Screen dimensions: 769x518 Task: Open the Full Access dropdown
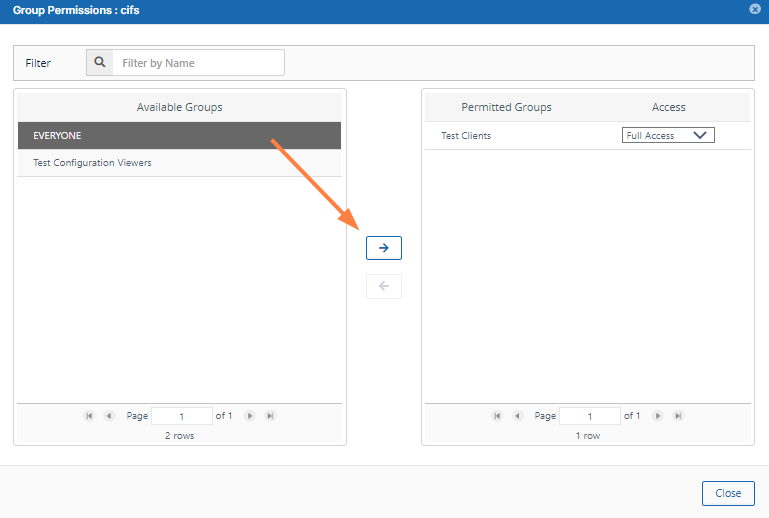click(668, 136)
